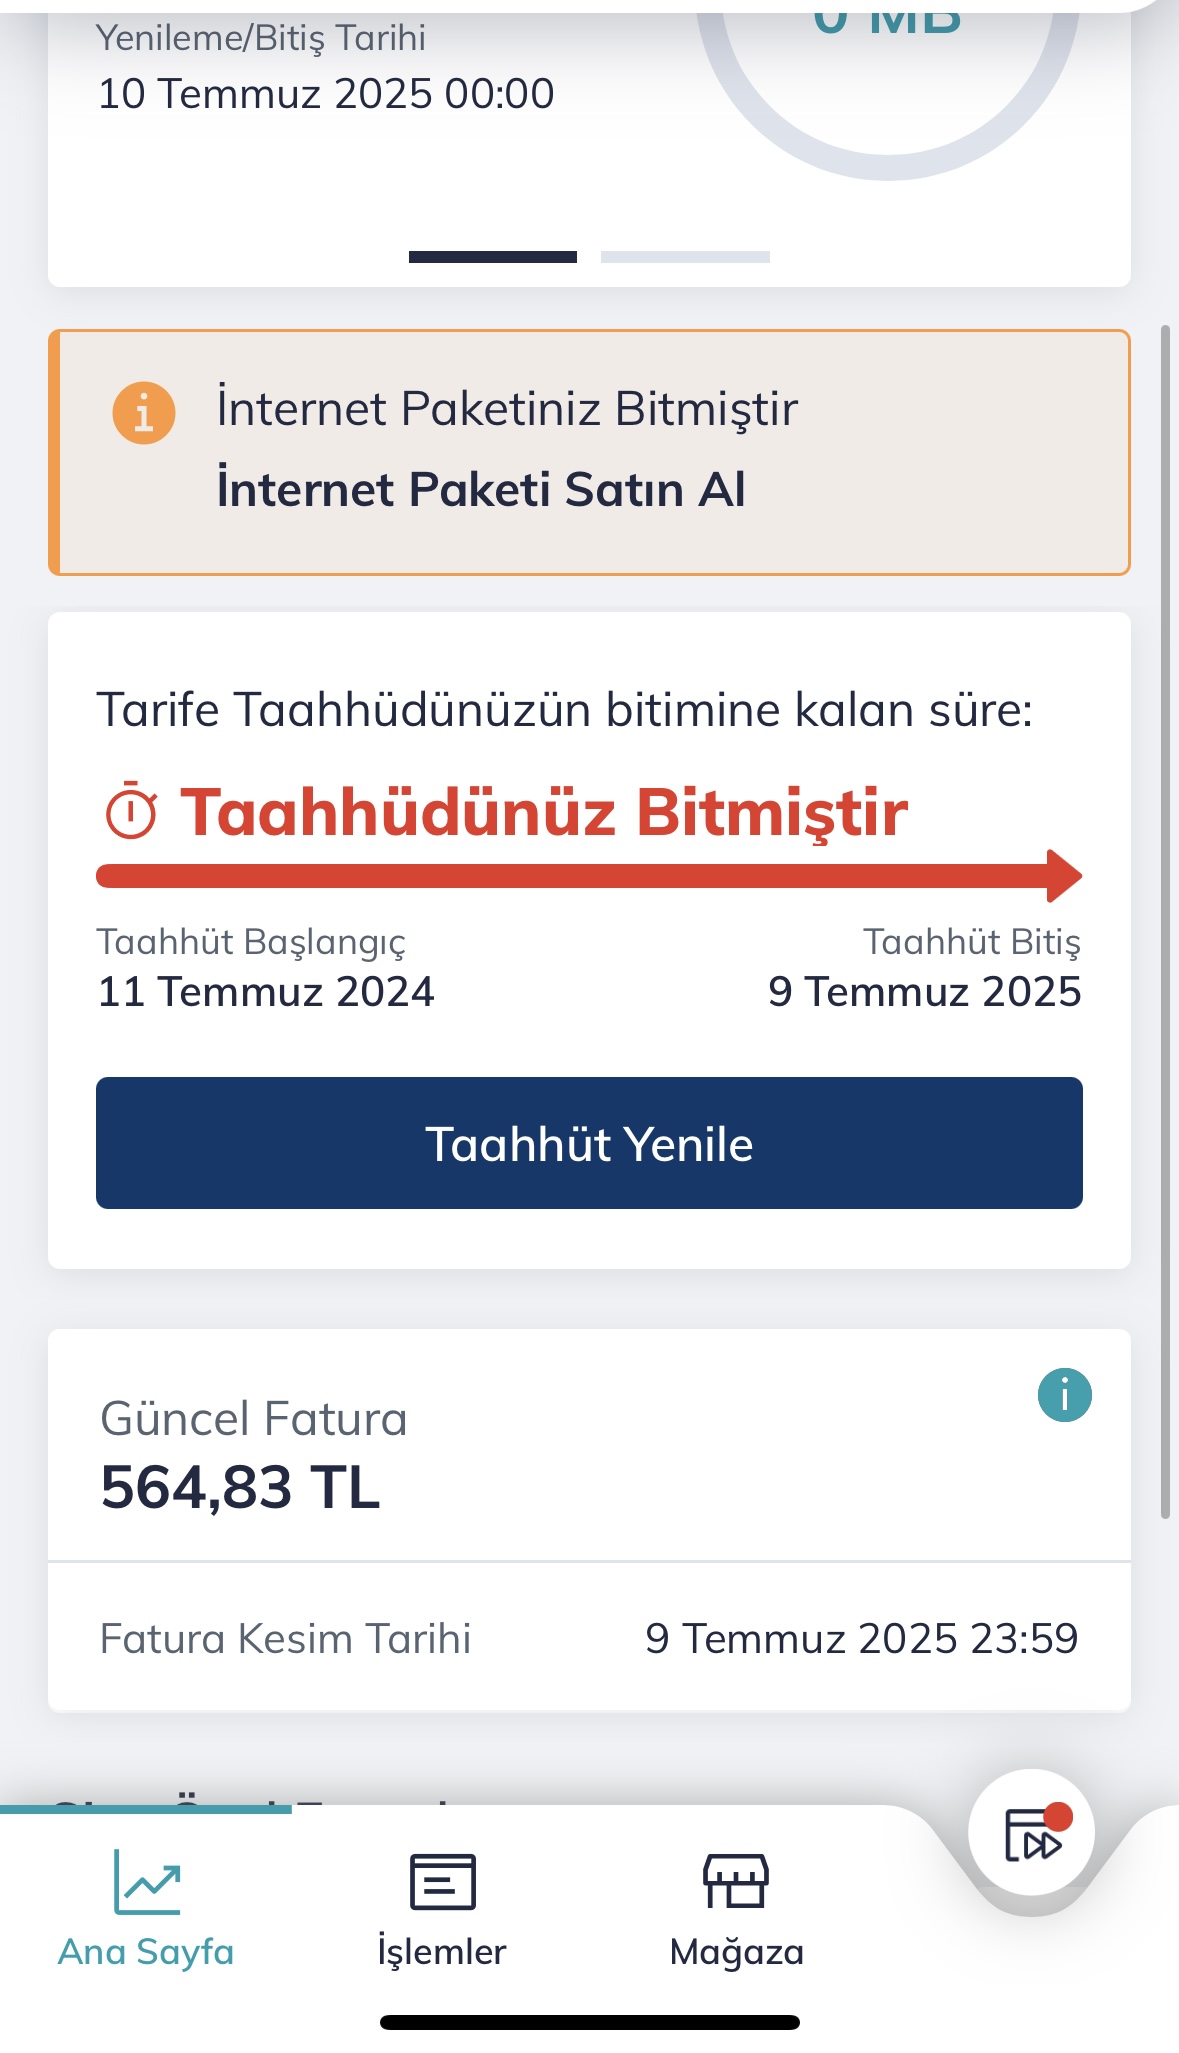1179x2053 pixels.
Task: Tap the Mağaza storefront icon
Action: click(x=736, y=1881)
